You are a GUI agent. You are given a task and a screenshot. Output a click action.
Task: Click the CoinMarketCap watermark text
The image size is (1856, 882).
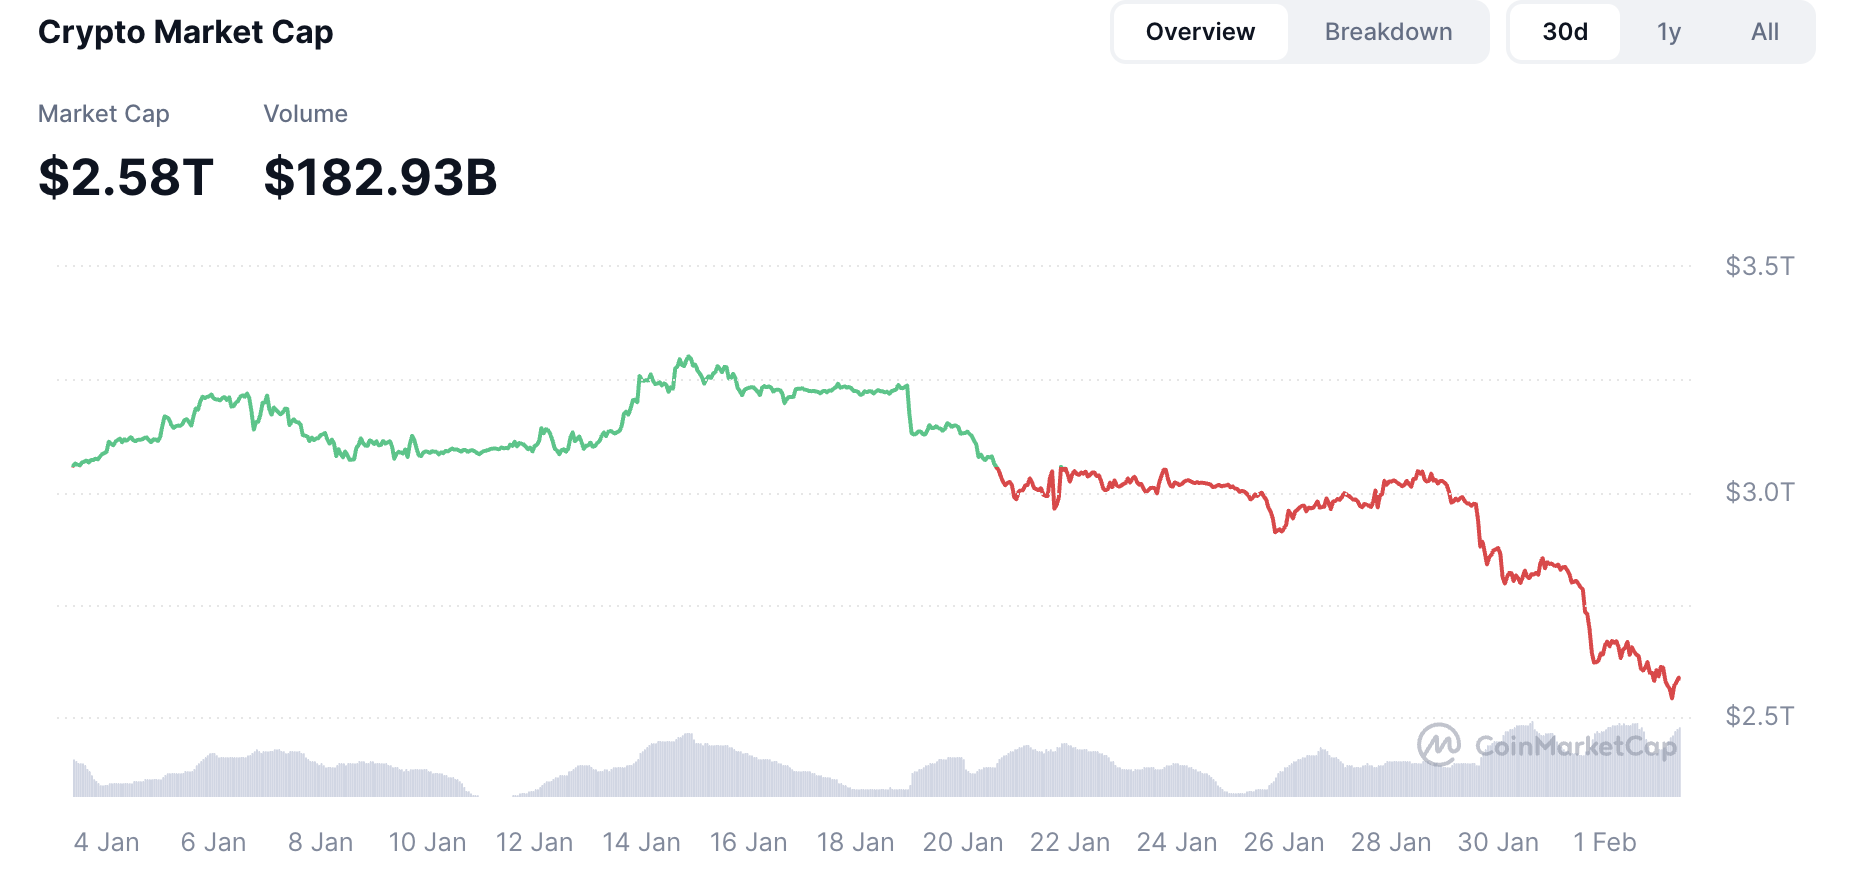click(x=1577, y=745)
